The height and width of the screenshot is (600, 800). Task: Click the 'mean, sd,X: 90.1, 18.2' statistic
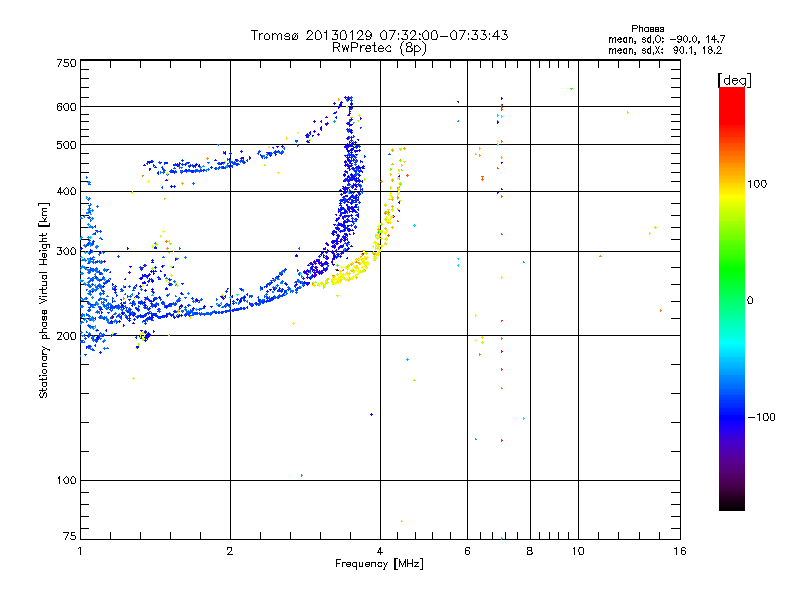pos(665,50)
